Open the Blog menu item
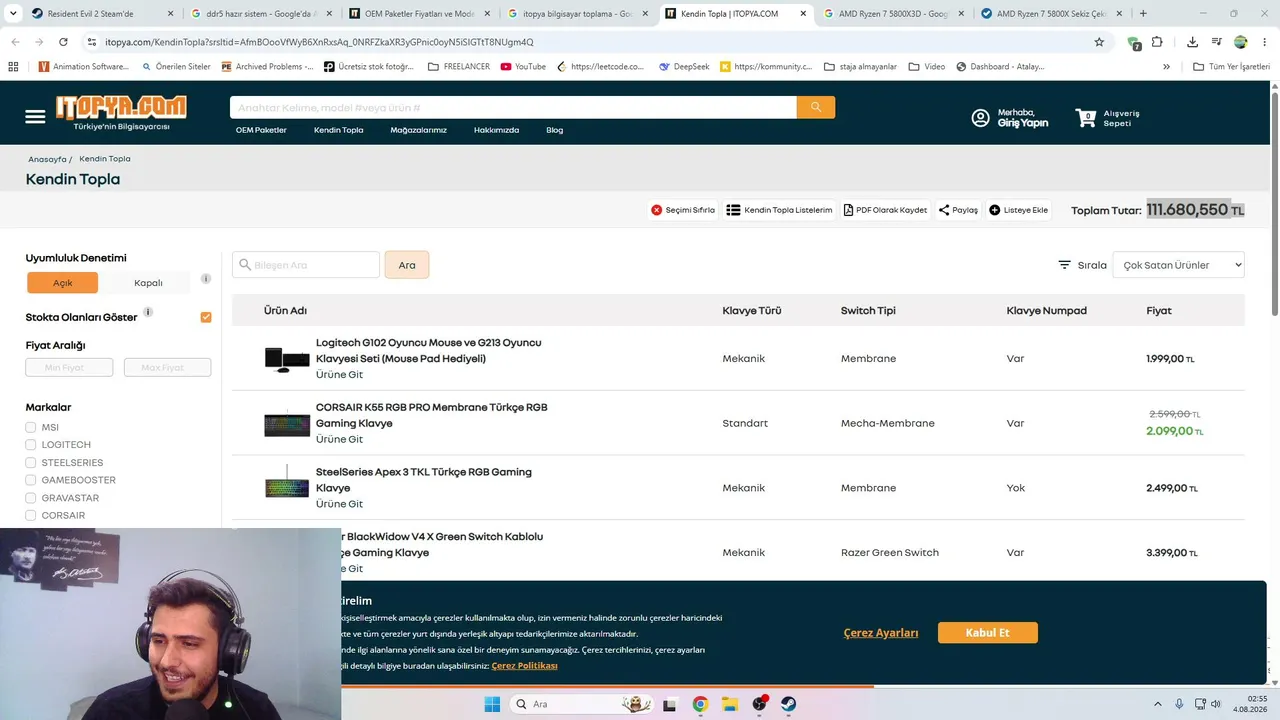The image size is (1280, 720). pos(554,130)
